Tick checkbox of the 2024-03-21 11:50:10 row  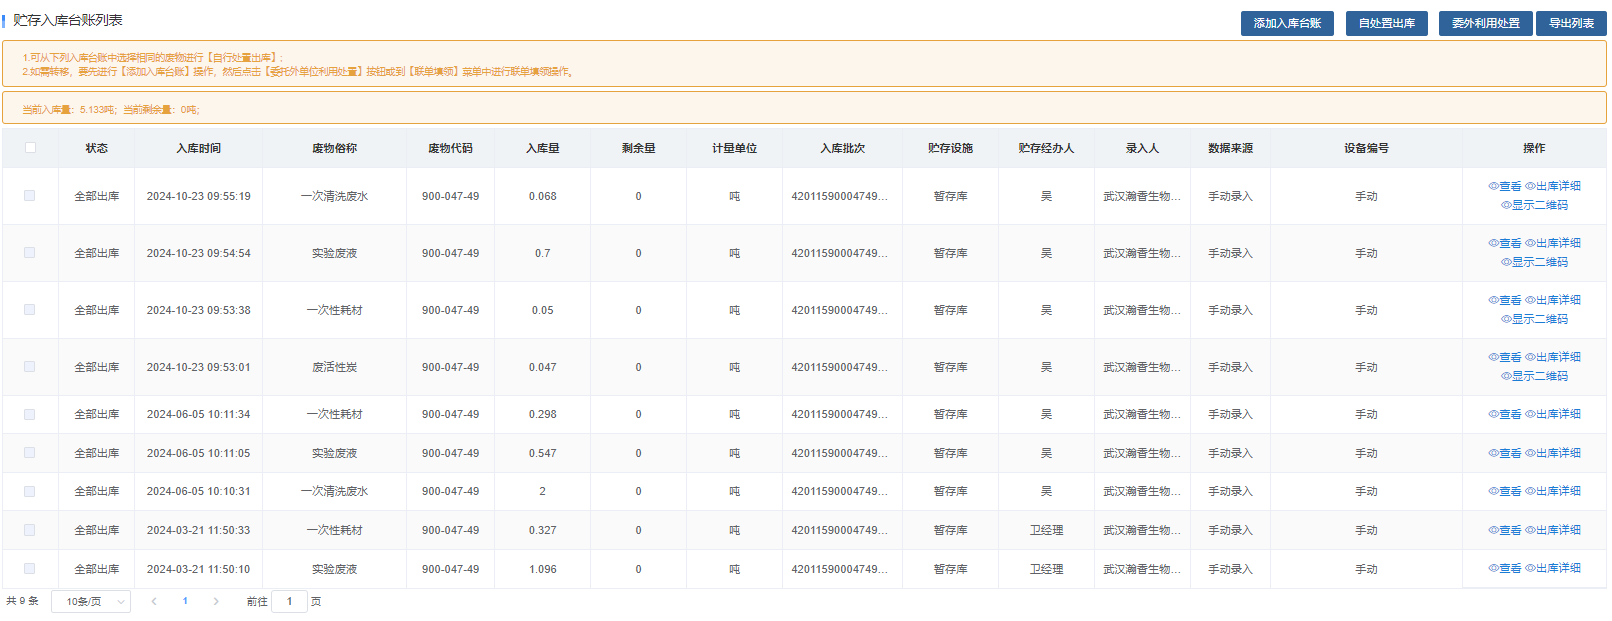click(30, 569)
